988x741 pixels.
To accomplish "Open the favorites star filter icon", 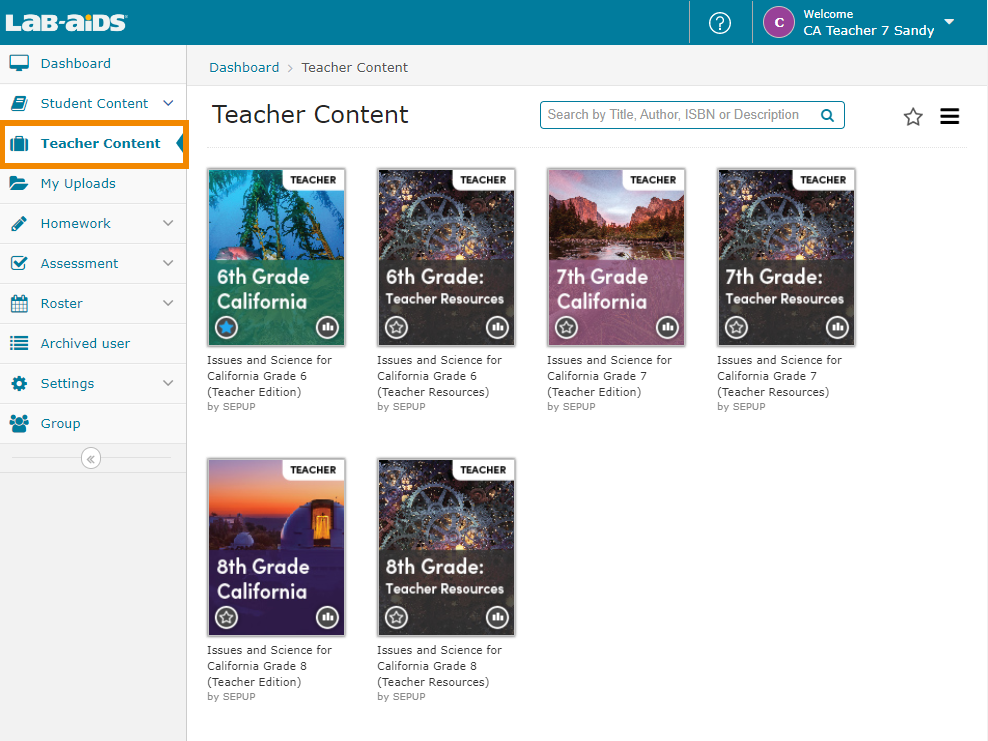I will tap(913, 117).
